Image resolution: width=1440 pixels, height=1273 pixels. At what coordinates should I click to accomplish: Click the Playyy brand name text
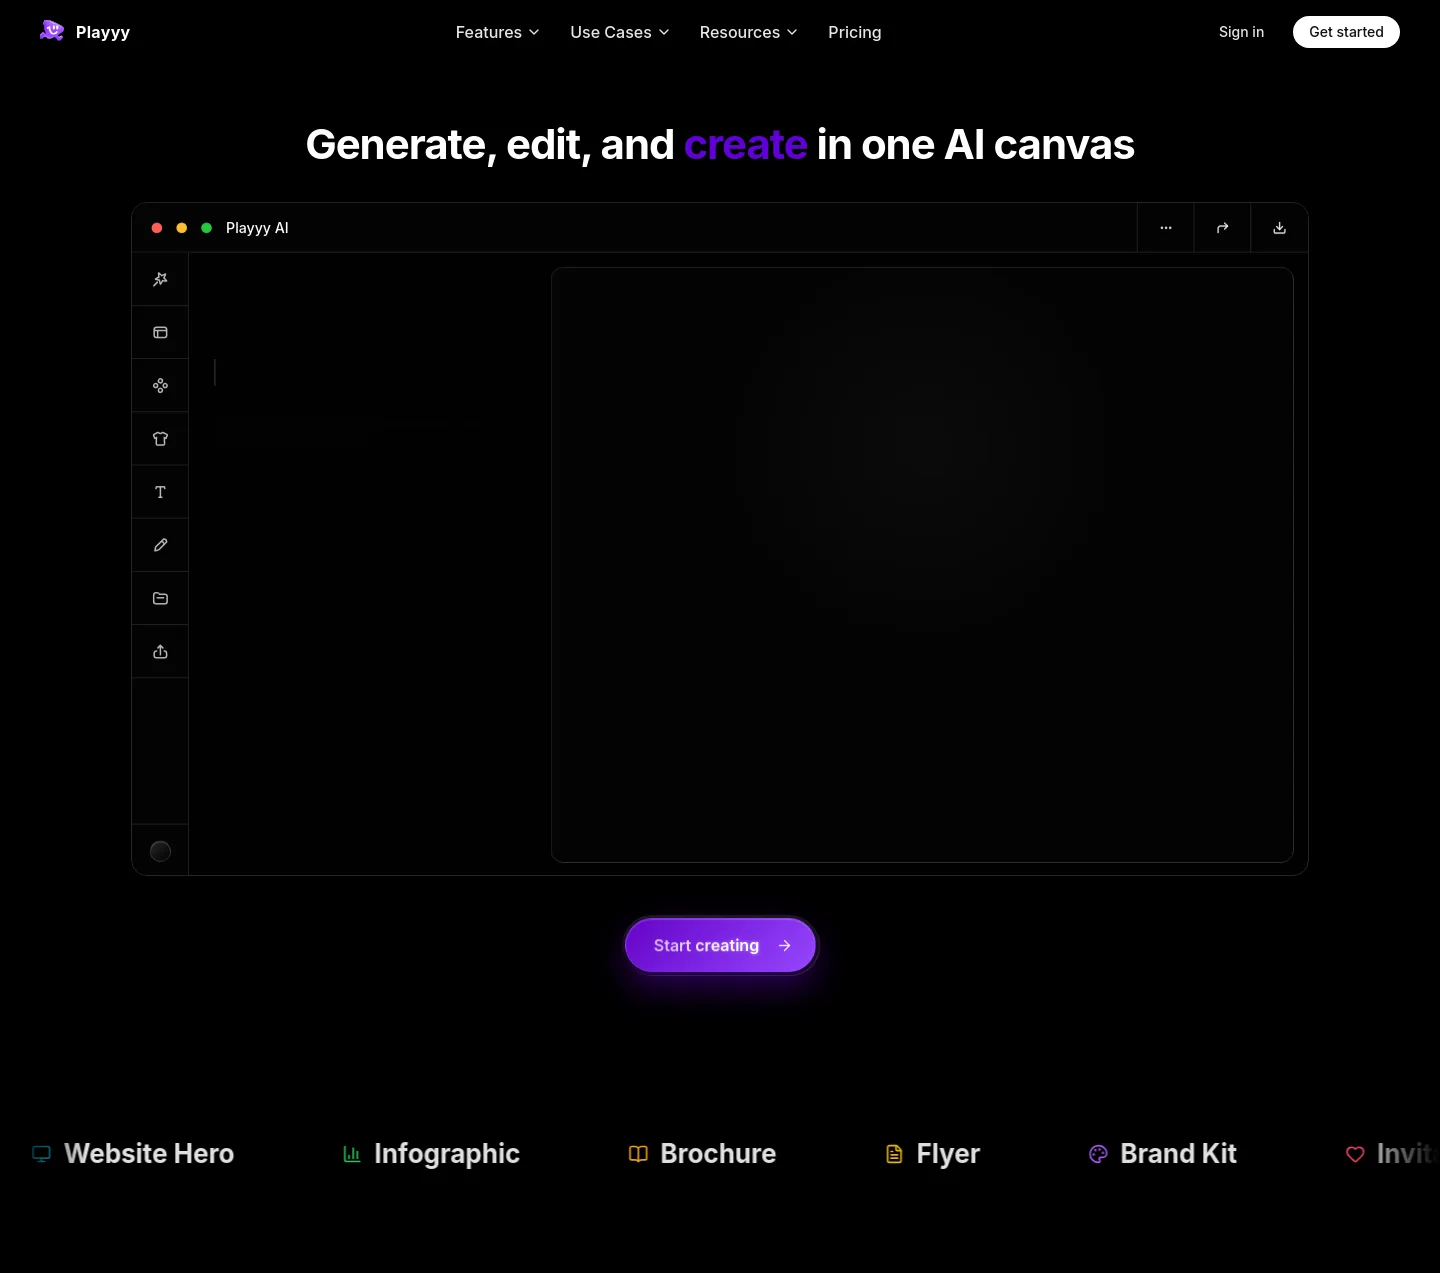pos(103,32)
